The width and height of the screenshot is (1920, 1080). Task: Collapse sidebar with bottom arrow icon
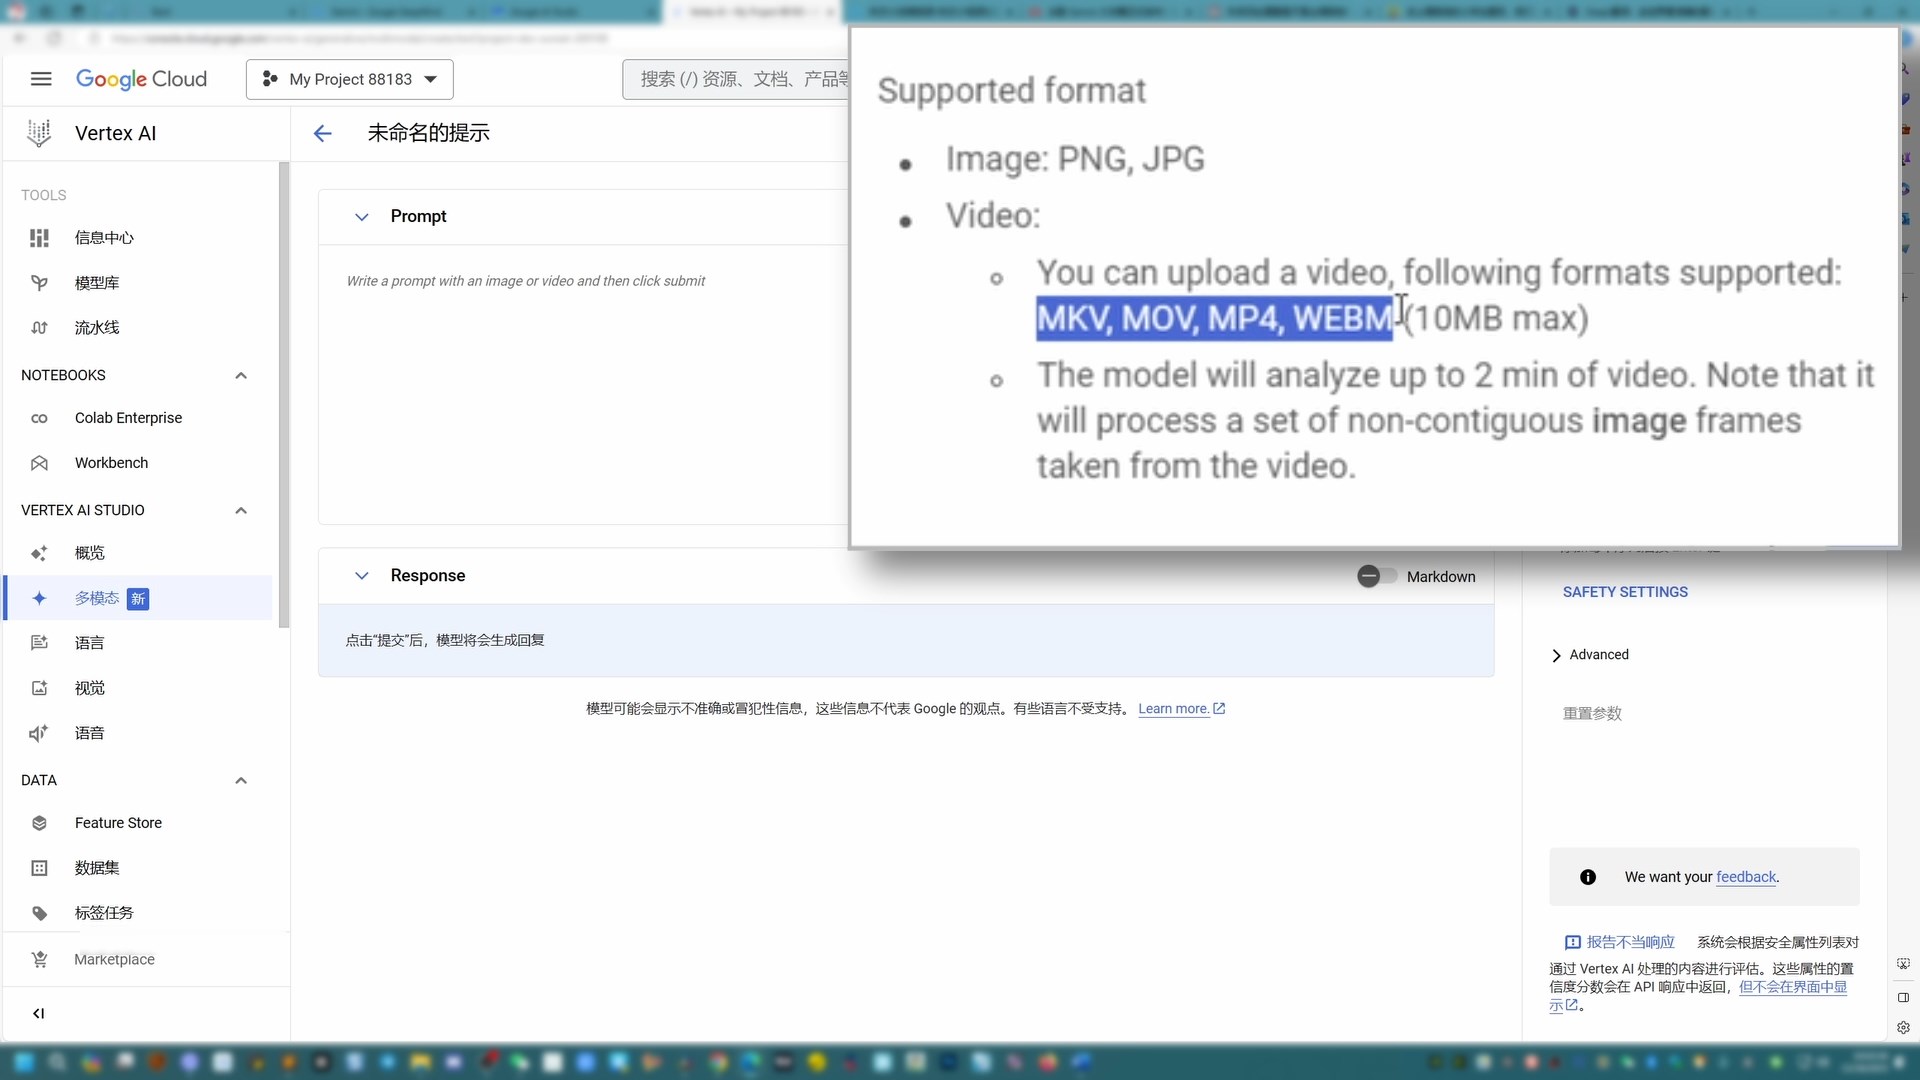coord(38,1013)
